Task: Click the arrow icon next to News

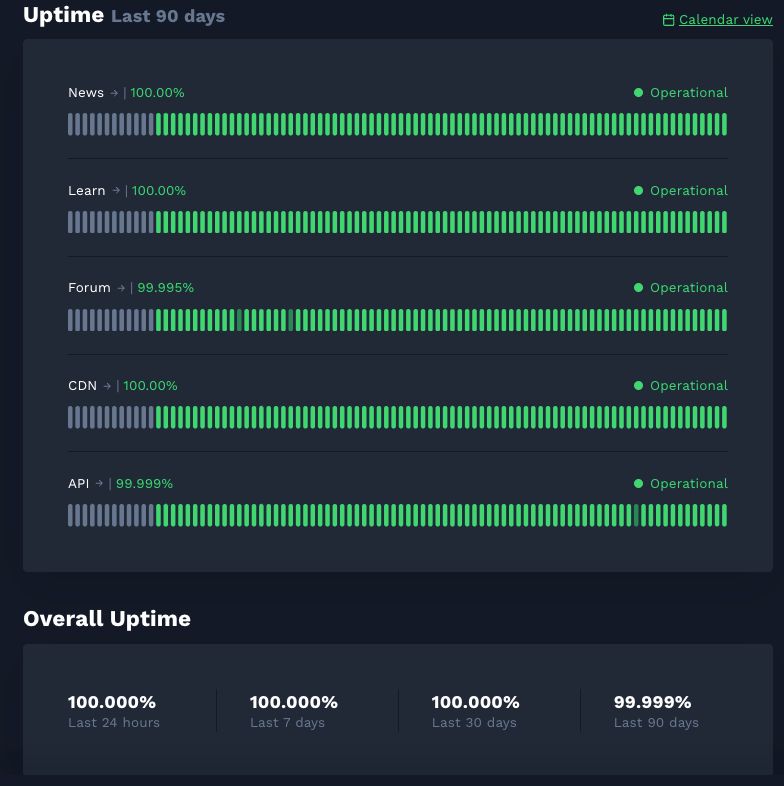Action: 114,93
